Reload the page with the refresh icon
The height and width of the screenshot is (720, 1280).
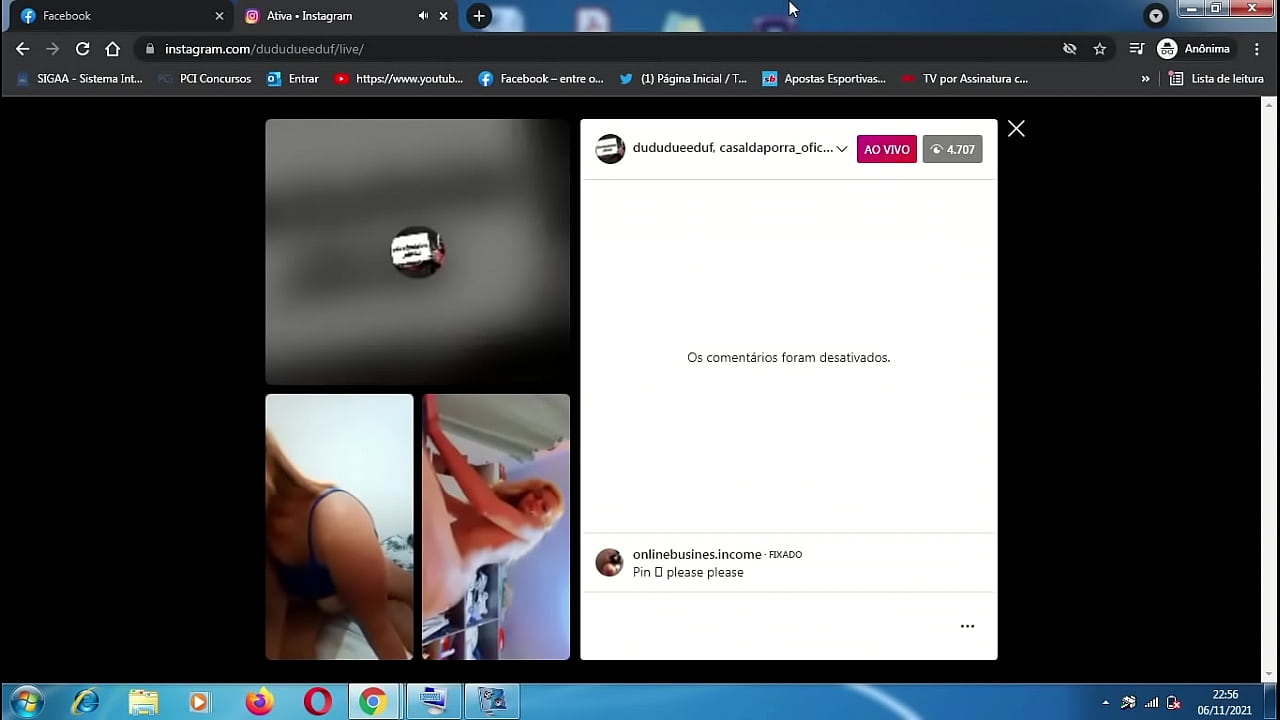tap(83, 49)
